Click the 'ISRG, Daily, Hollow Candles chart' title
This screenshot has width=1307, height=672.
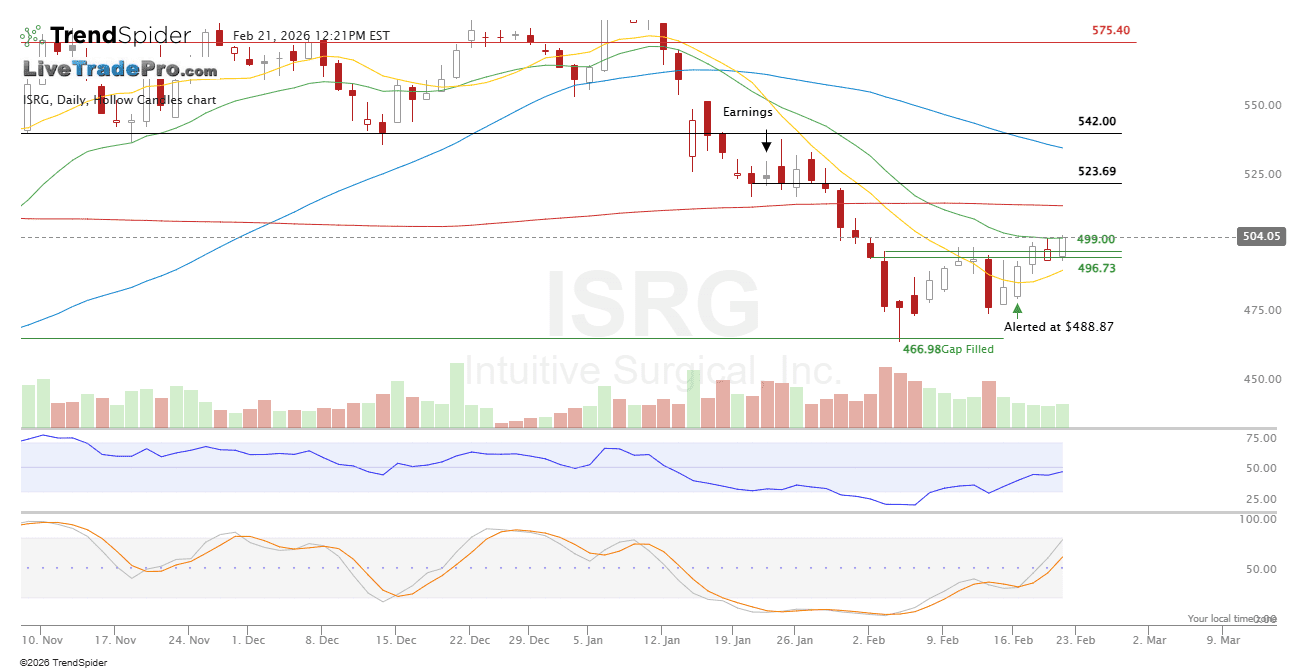(x=119, y=100)
